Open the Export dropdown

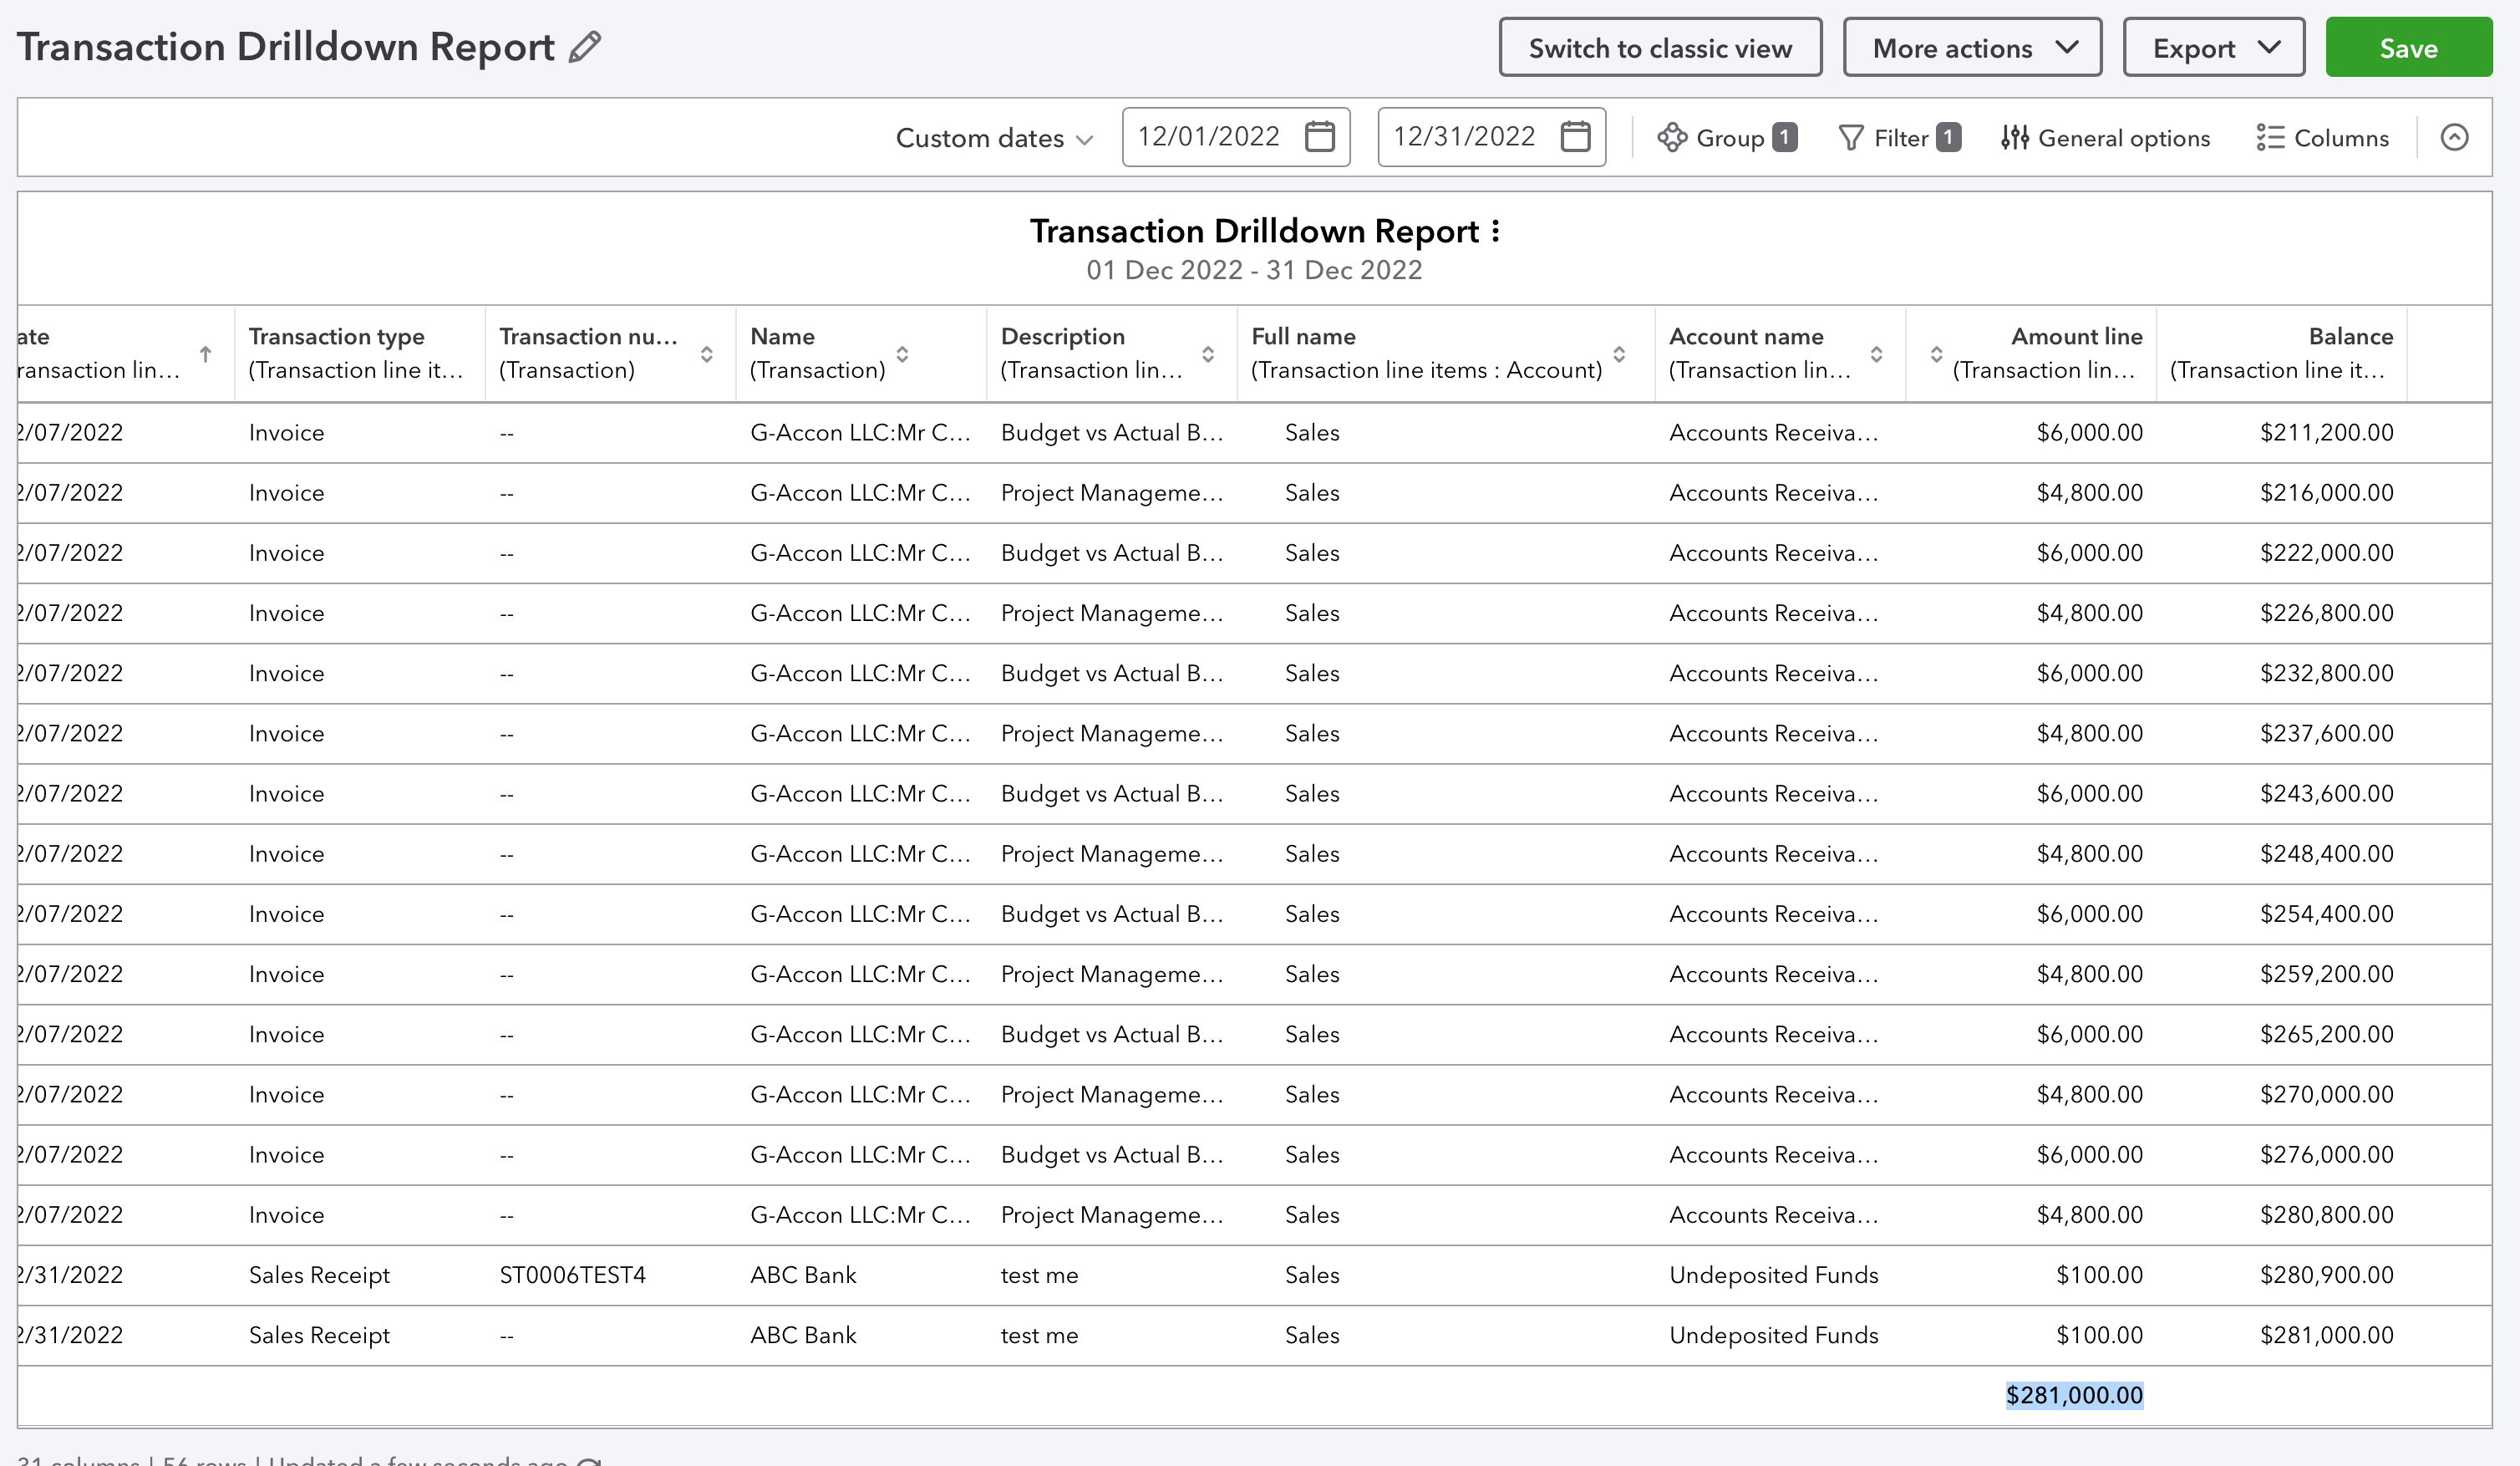[x=2214, y=47]
